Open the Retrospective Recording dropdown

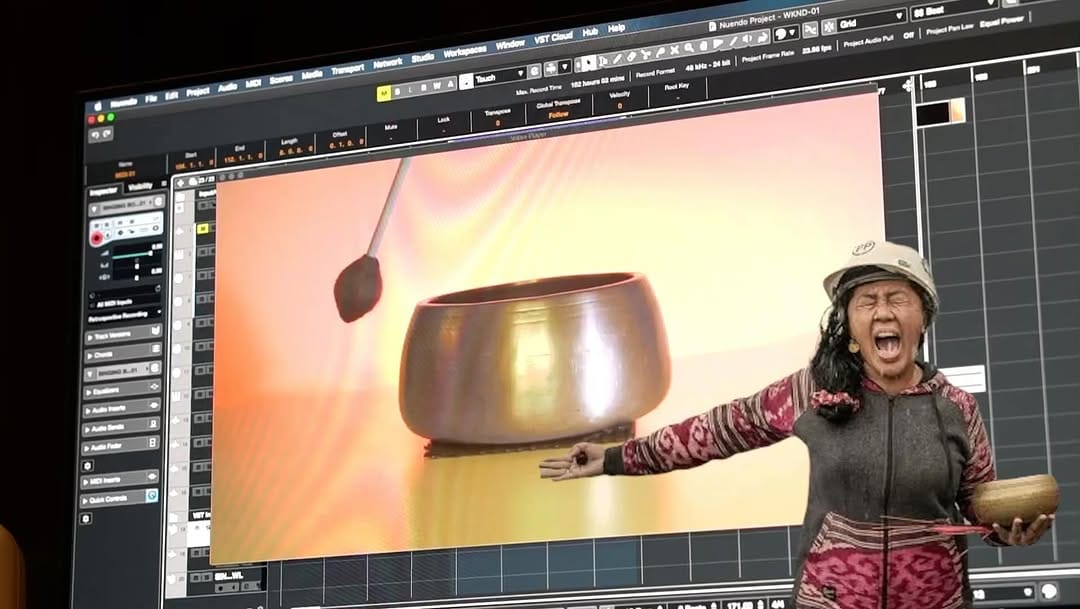(125, 316)
